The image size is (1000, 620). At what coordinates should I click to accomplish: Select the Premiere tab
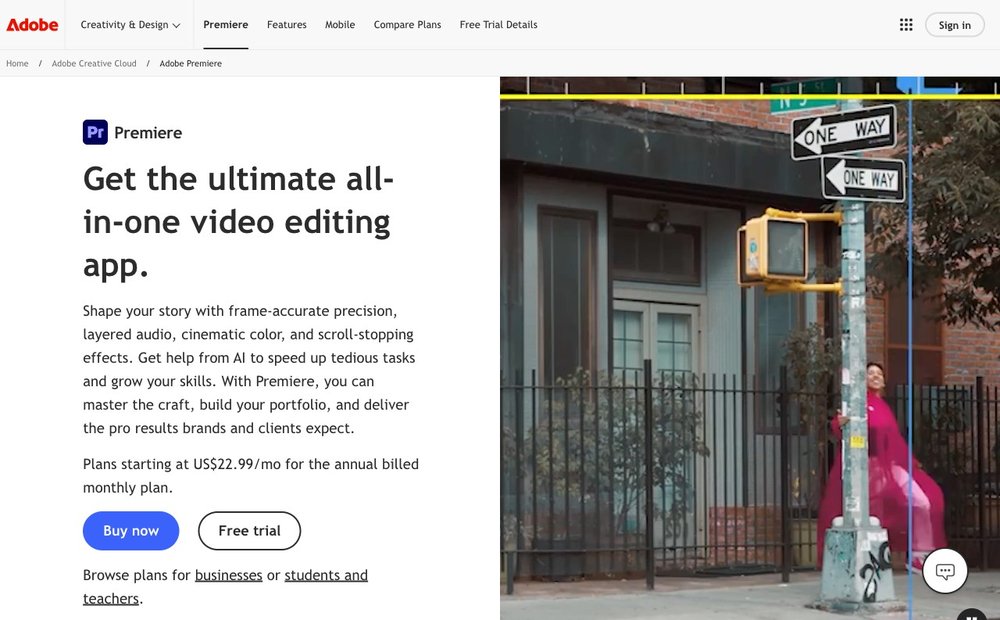coord(226,25)
